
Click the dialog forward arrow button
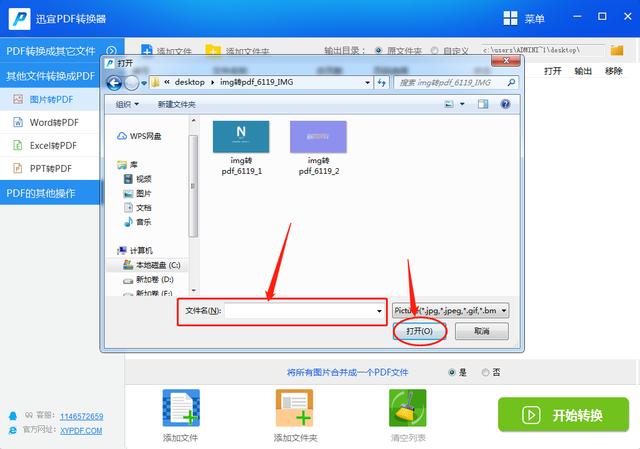click(x=131, y=83)
